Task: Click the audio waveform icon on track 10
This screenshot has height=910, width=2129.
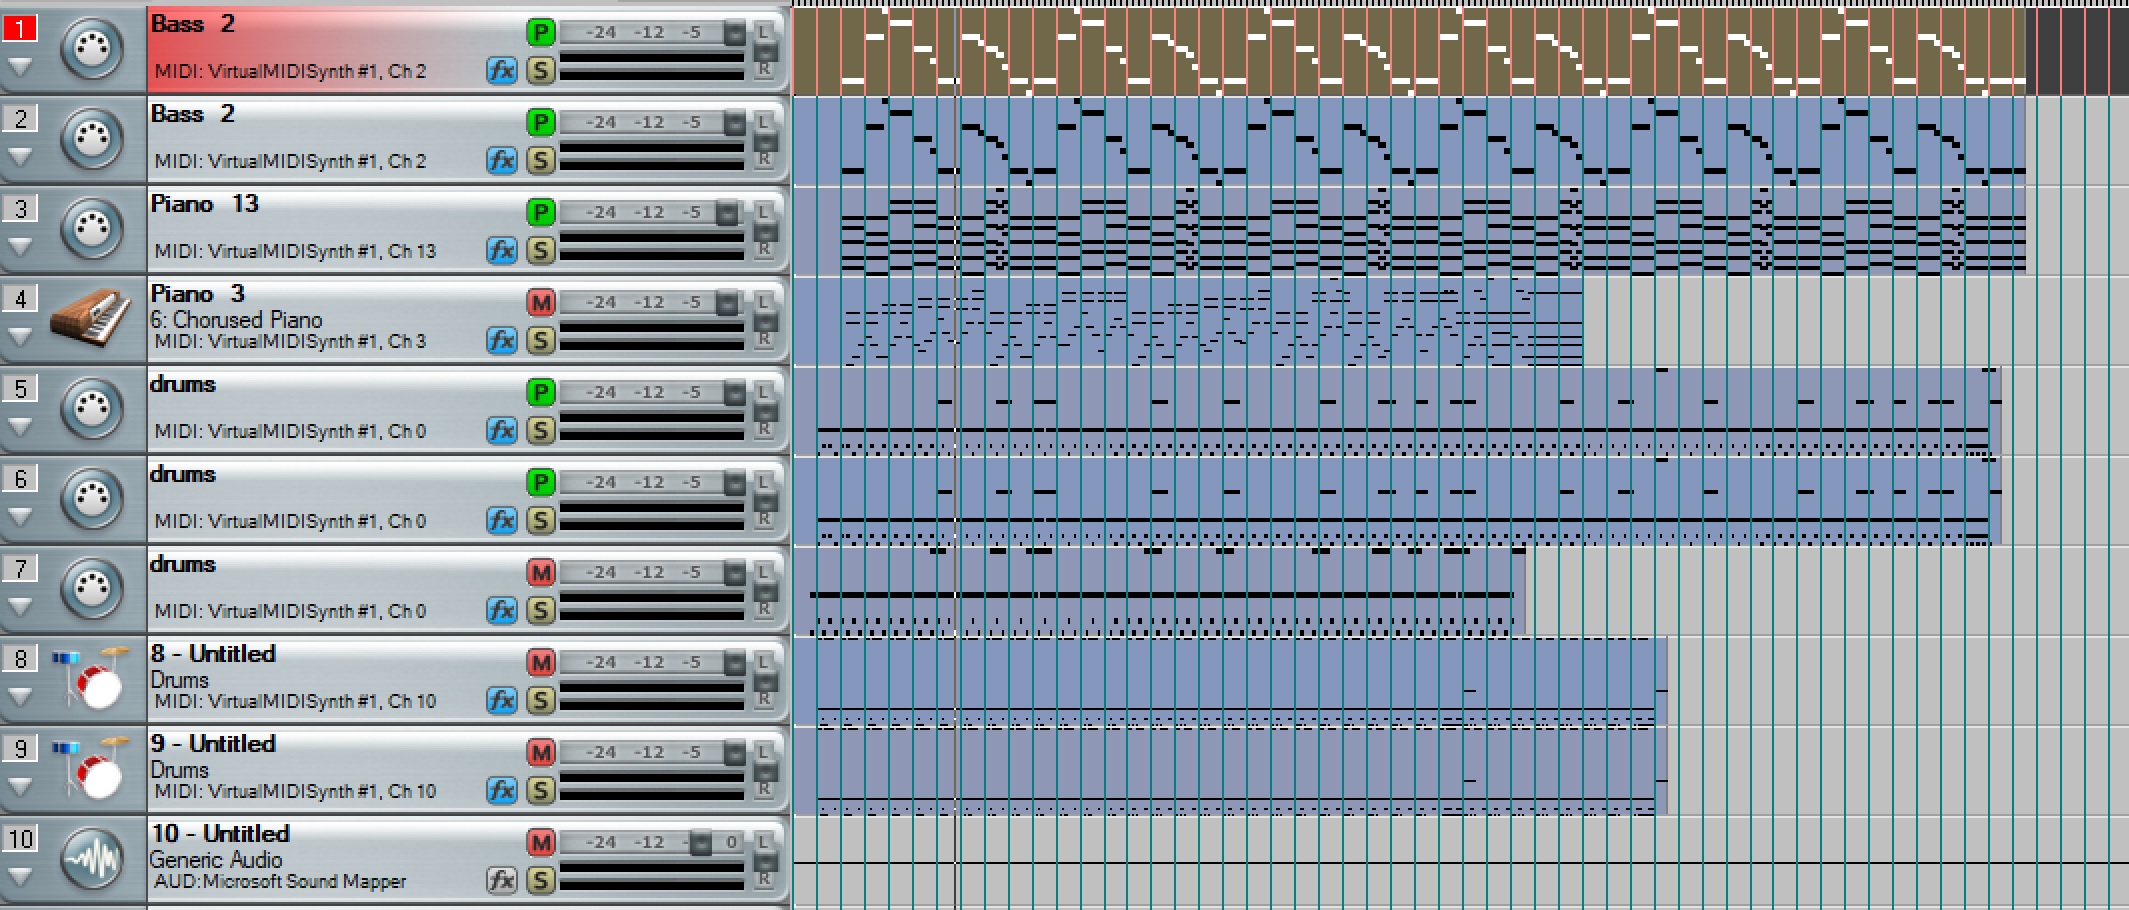Action: coord(91,859)
